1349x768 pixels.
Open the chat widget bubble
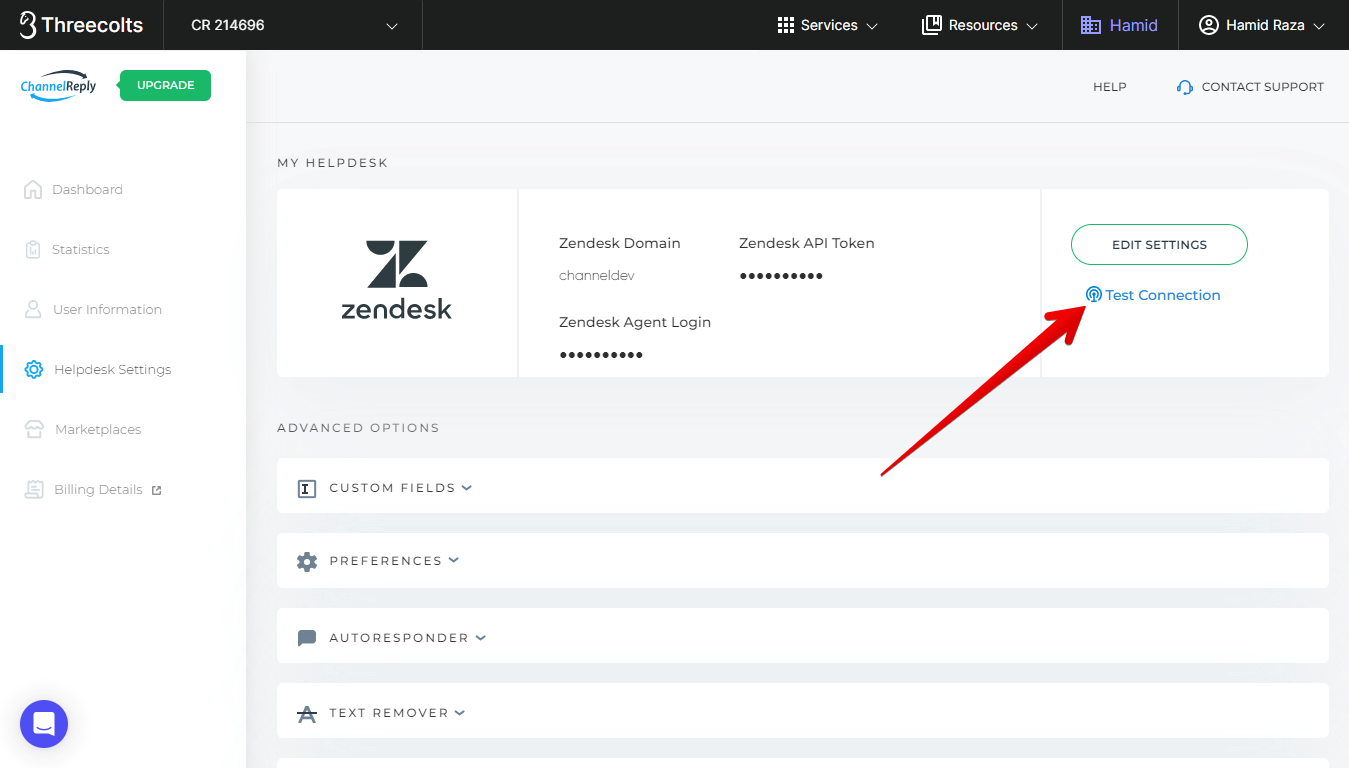44,724
